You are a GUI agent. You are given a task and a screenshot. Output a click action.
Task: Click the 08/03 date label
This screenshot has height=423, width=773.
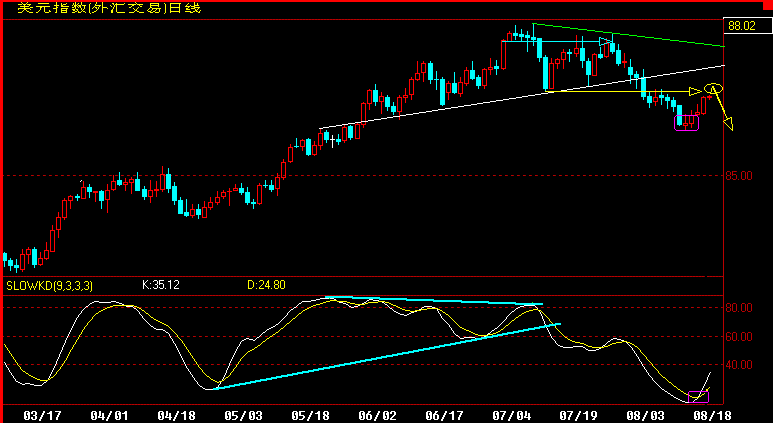tap(646, 415)
